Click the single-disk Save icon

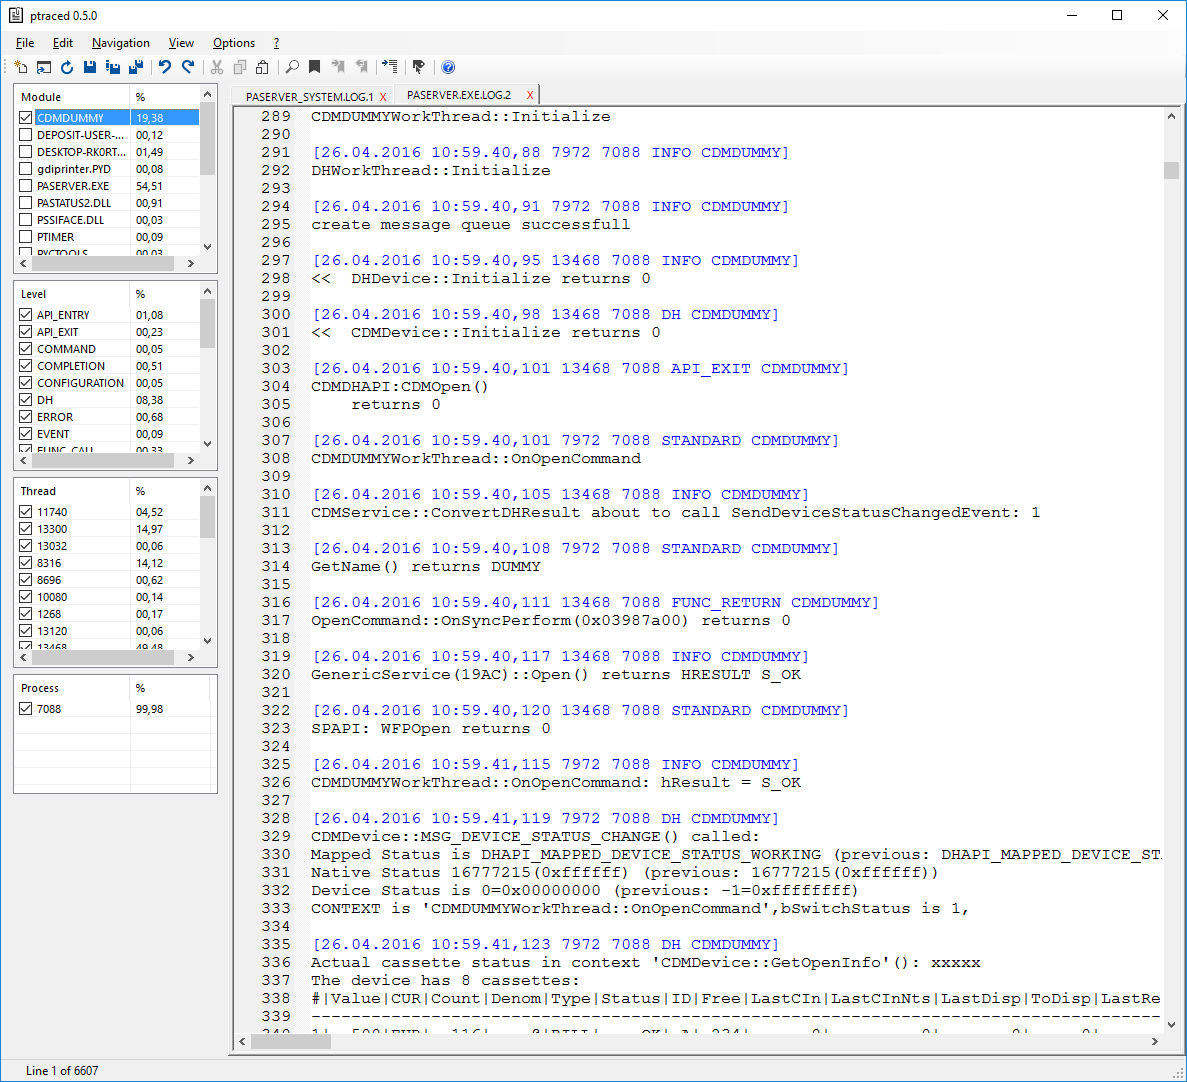(x=90, y=67)
